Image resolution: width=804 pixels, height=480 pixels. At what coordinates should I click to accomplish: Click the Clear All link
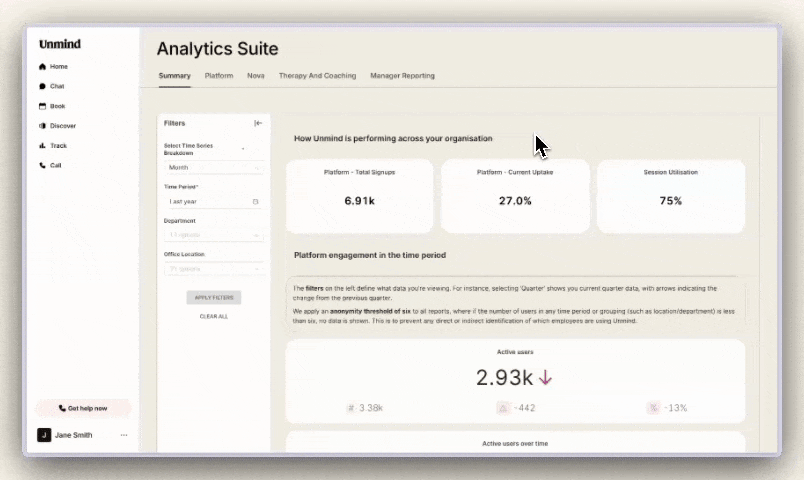coord(213,316)
